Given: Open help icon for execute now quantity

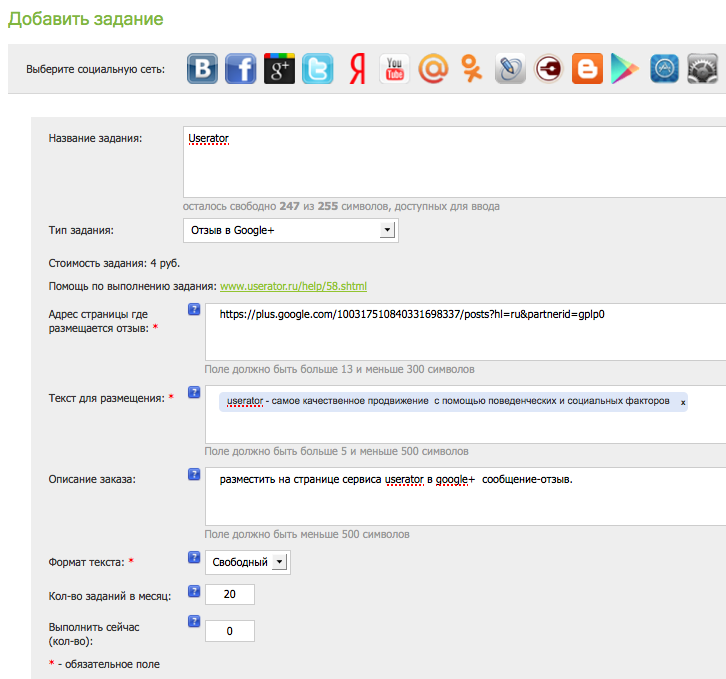Looking at the screenshot, I should tap(194, 622).
